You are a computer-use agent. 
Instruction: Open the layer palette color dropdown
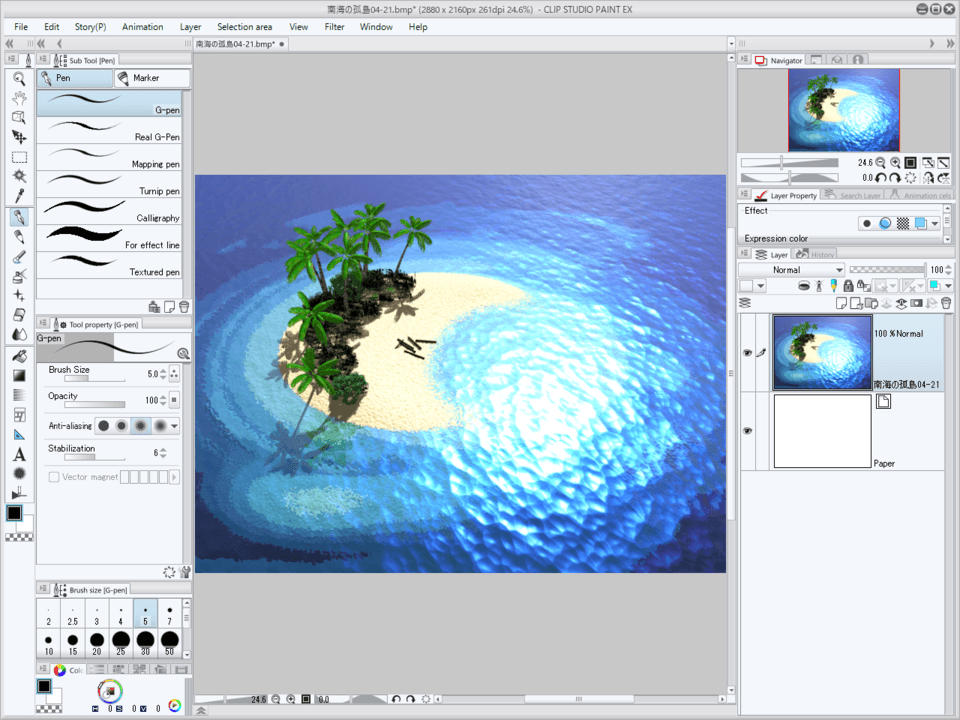click(761, 286)
